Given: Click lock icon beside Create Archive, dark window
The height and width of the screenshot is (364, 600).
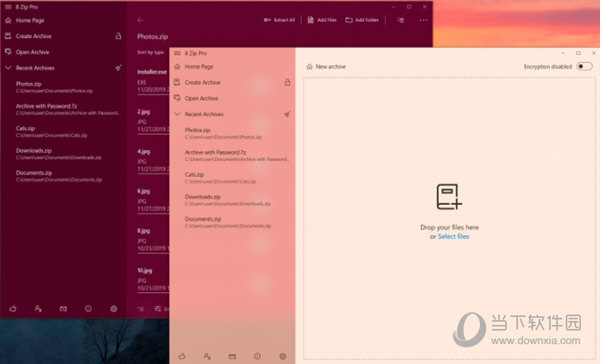Looking at the screenshot, I should [118, 36].
